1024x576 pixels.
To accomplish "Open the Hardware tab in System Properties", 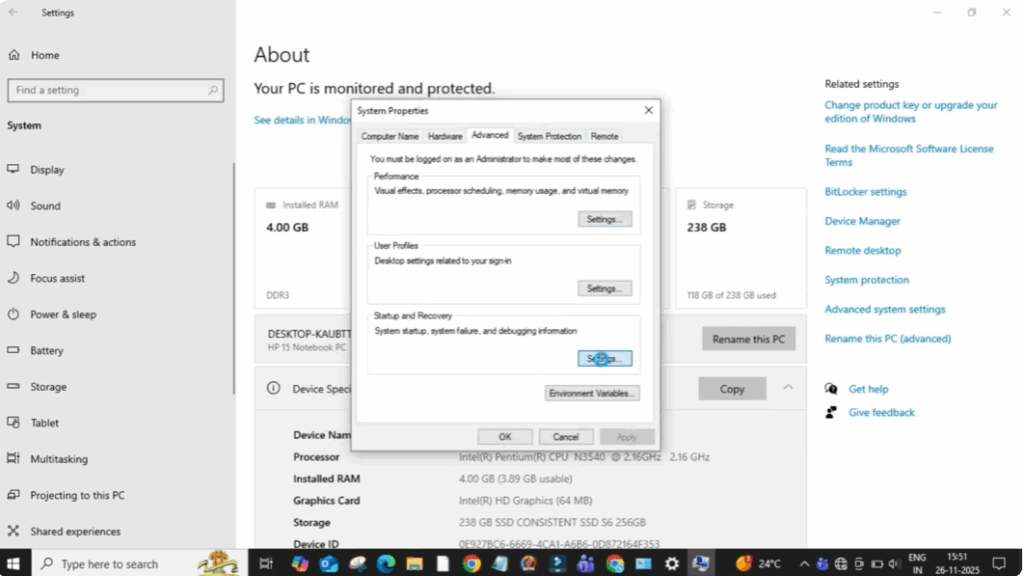I will coord(444,135).
